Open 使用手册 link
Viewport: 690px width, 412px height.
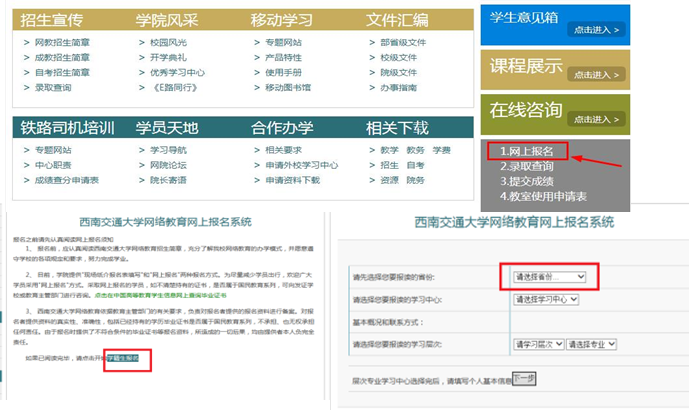tap(283, 73)
